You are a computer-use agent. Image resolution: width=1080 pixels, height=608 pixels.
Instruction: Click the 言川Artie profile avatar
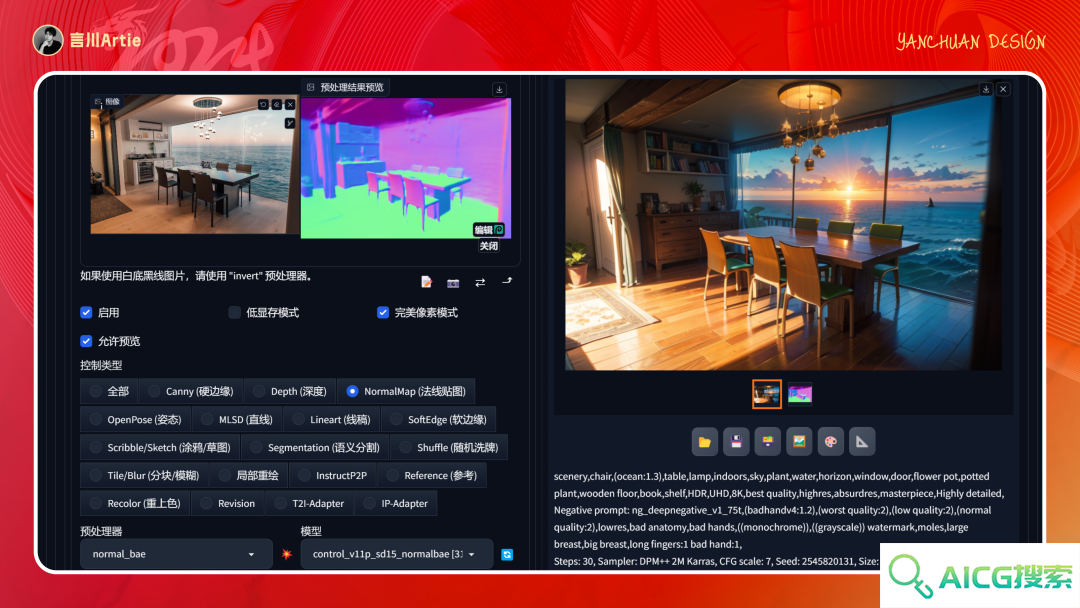tap(48, 40)
